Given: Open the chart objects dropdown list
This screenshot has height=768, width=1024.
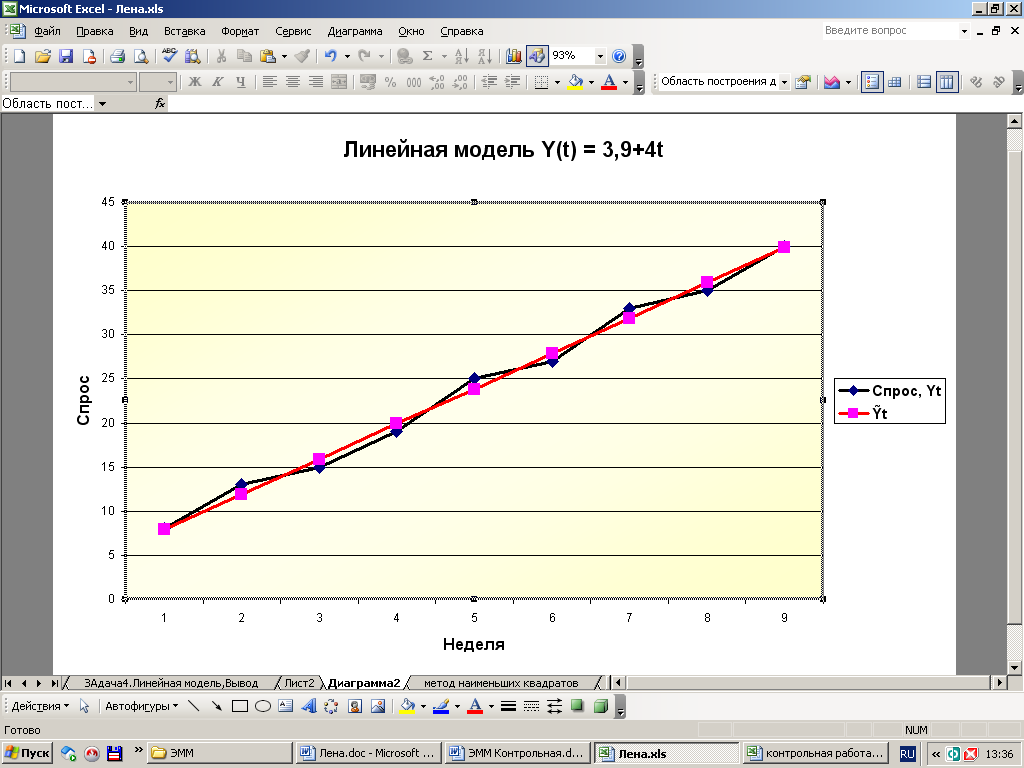Looking at the screenshot, I should coord(784,83).
